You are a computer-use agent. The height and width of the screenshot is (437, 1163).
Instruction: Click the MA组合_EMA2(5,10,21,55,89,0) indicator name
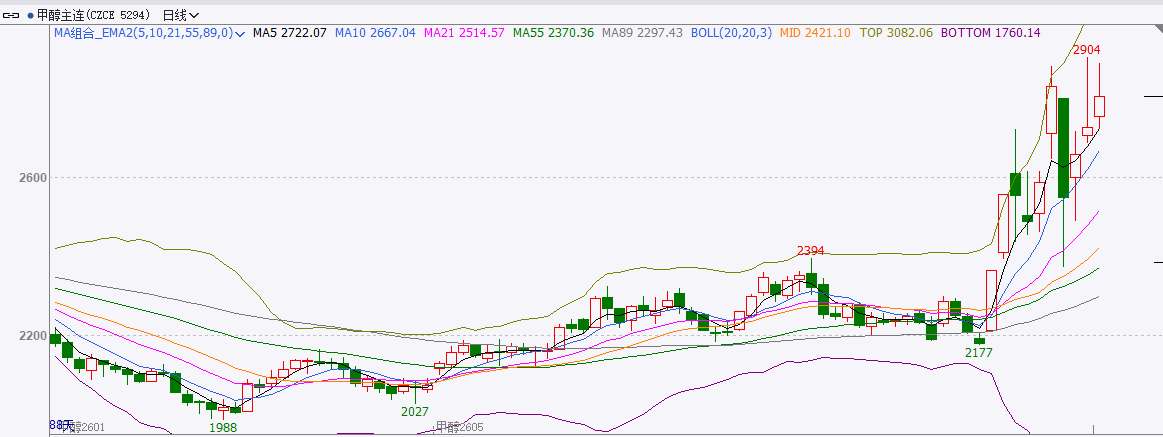[x=142, y=33]
